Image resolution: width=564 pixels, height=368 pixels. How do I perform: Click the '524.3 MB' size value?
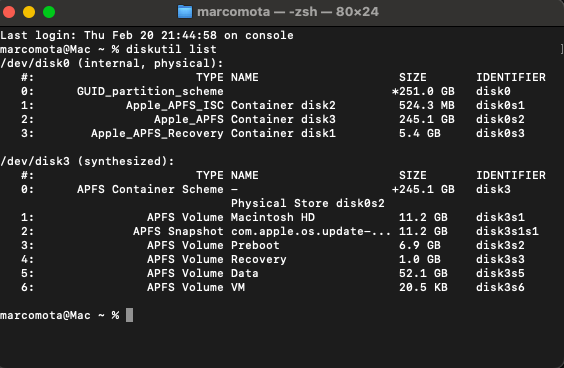427,105
